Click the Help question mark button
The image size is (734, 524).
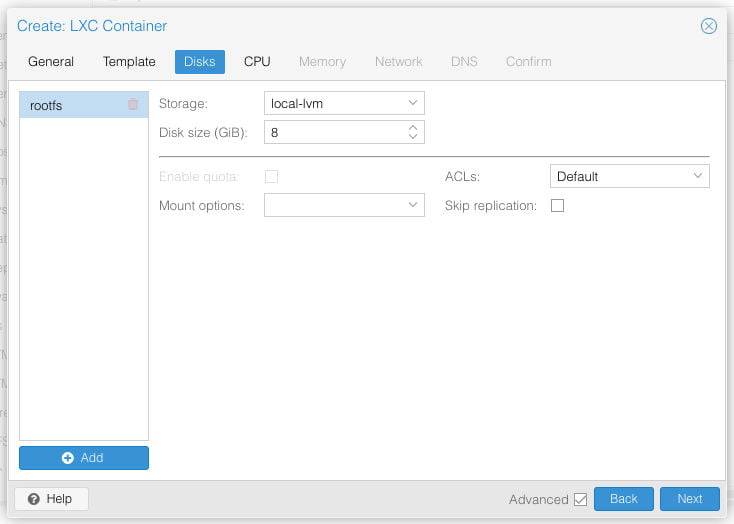(51, 498)
